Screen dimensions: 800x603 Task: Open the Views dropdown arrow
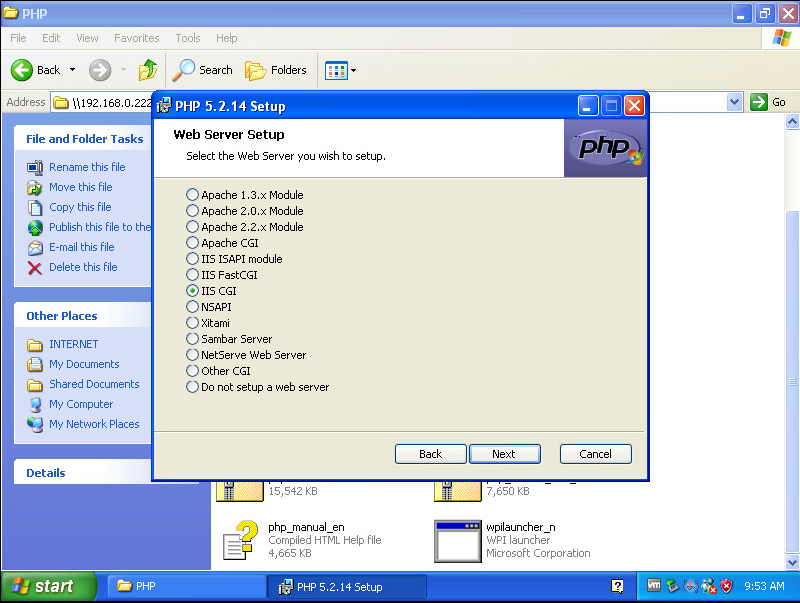(353, 71)
